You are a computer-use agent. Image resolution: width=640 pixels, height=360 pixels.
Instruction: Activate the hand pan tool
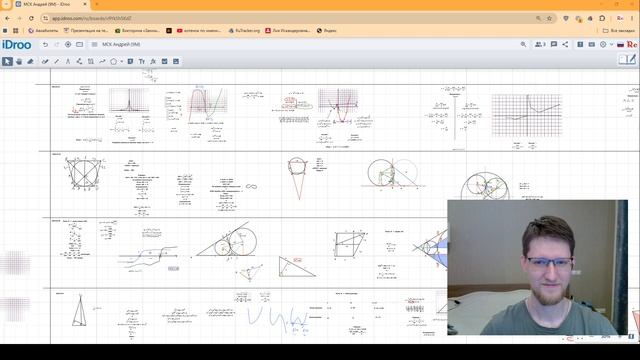[19, 61]
